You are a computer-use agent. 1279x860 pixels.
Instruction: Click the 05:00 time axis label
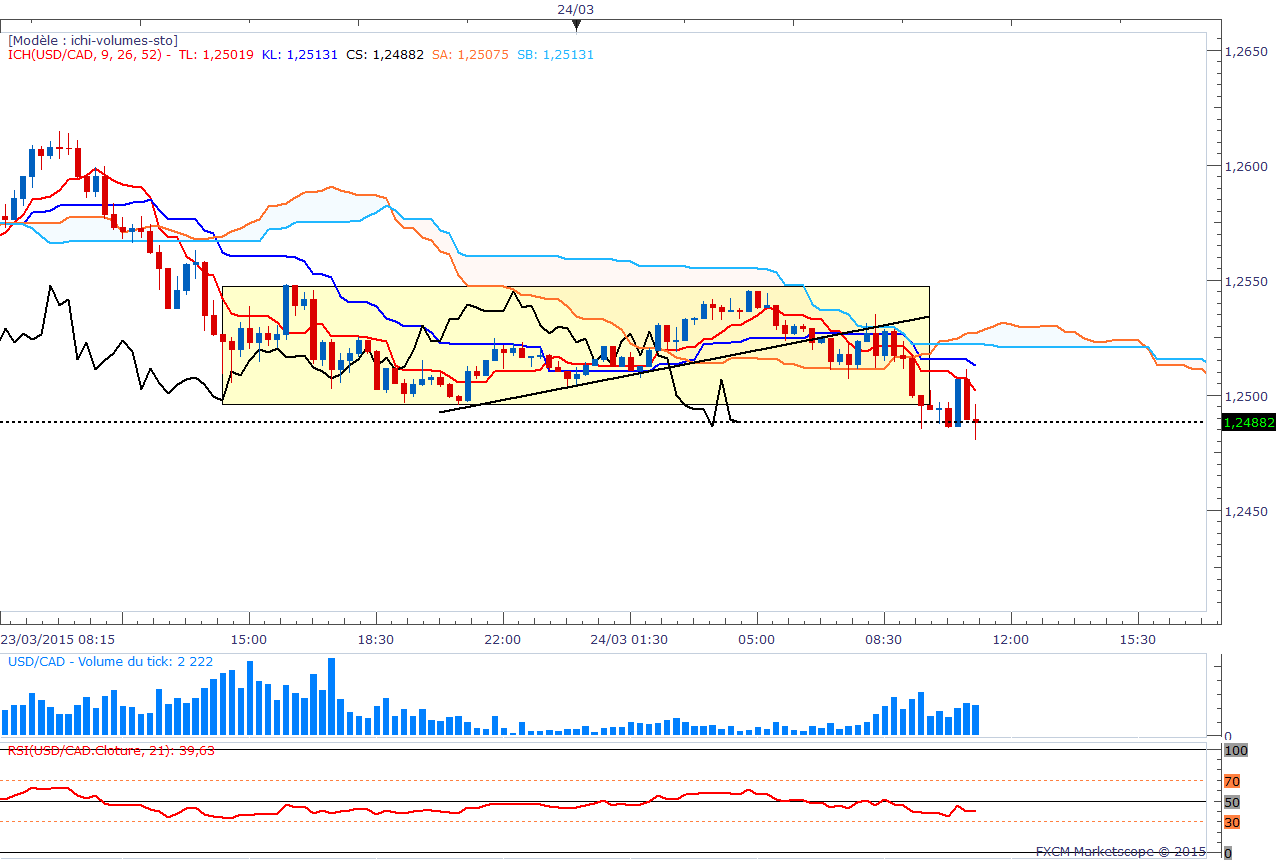[x=756, y=638]
